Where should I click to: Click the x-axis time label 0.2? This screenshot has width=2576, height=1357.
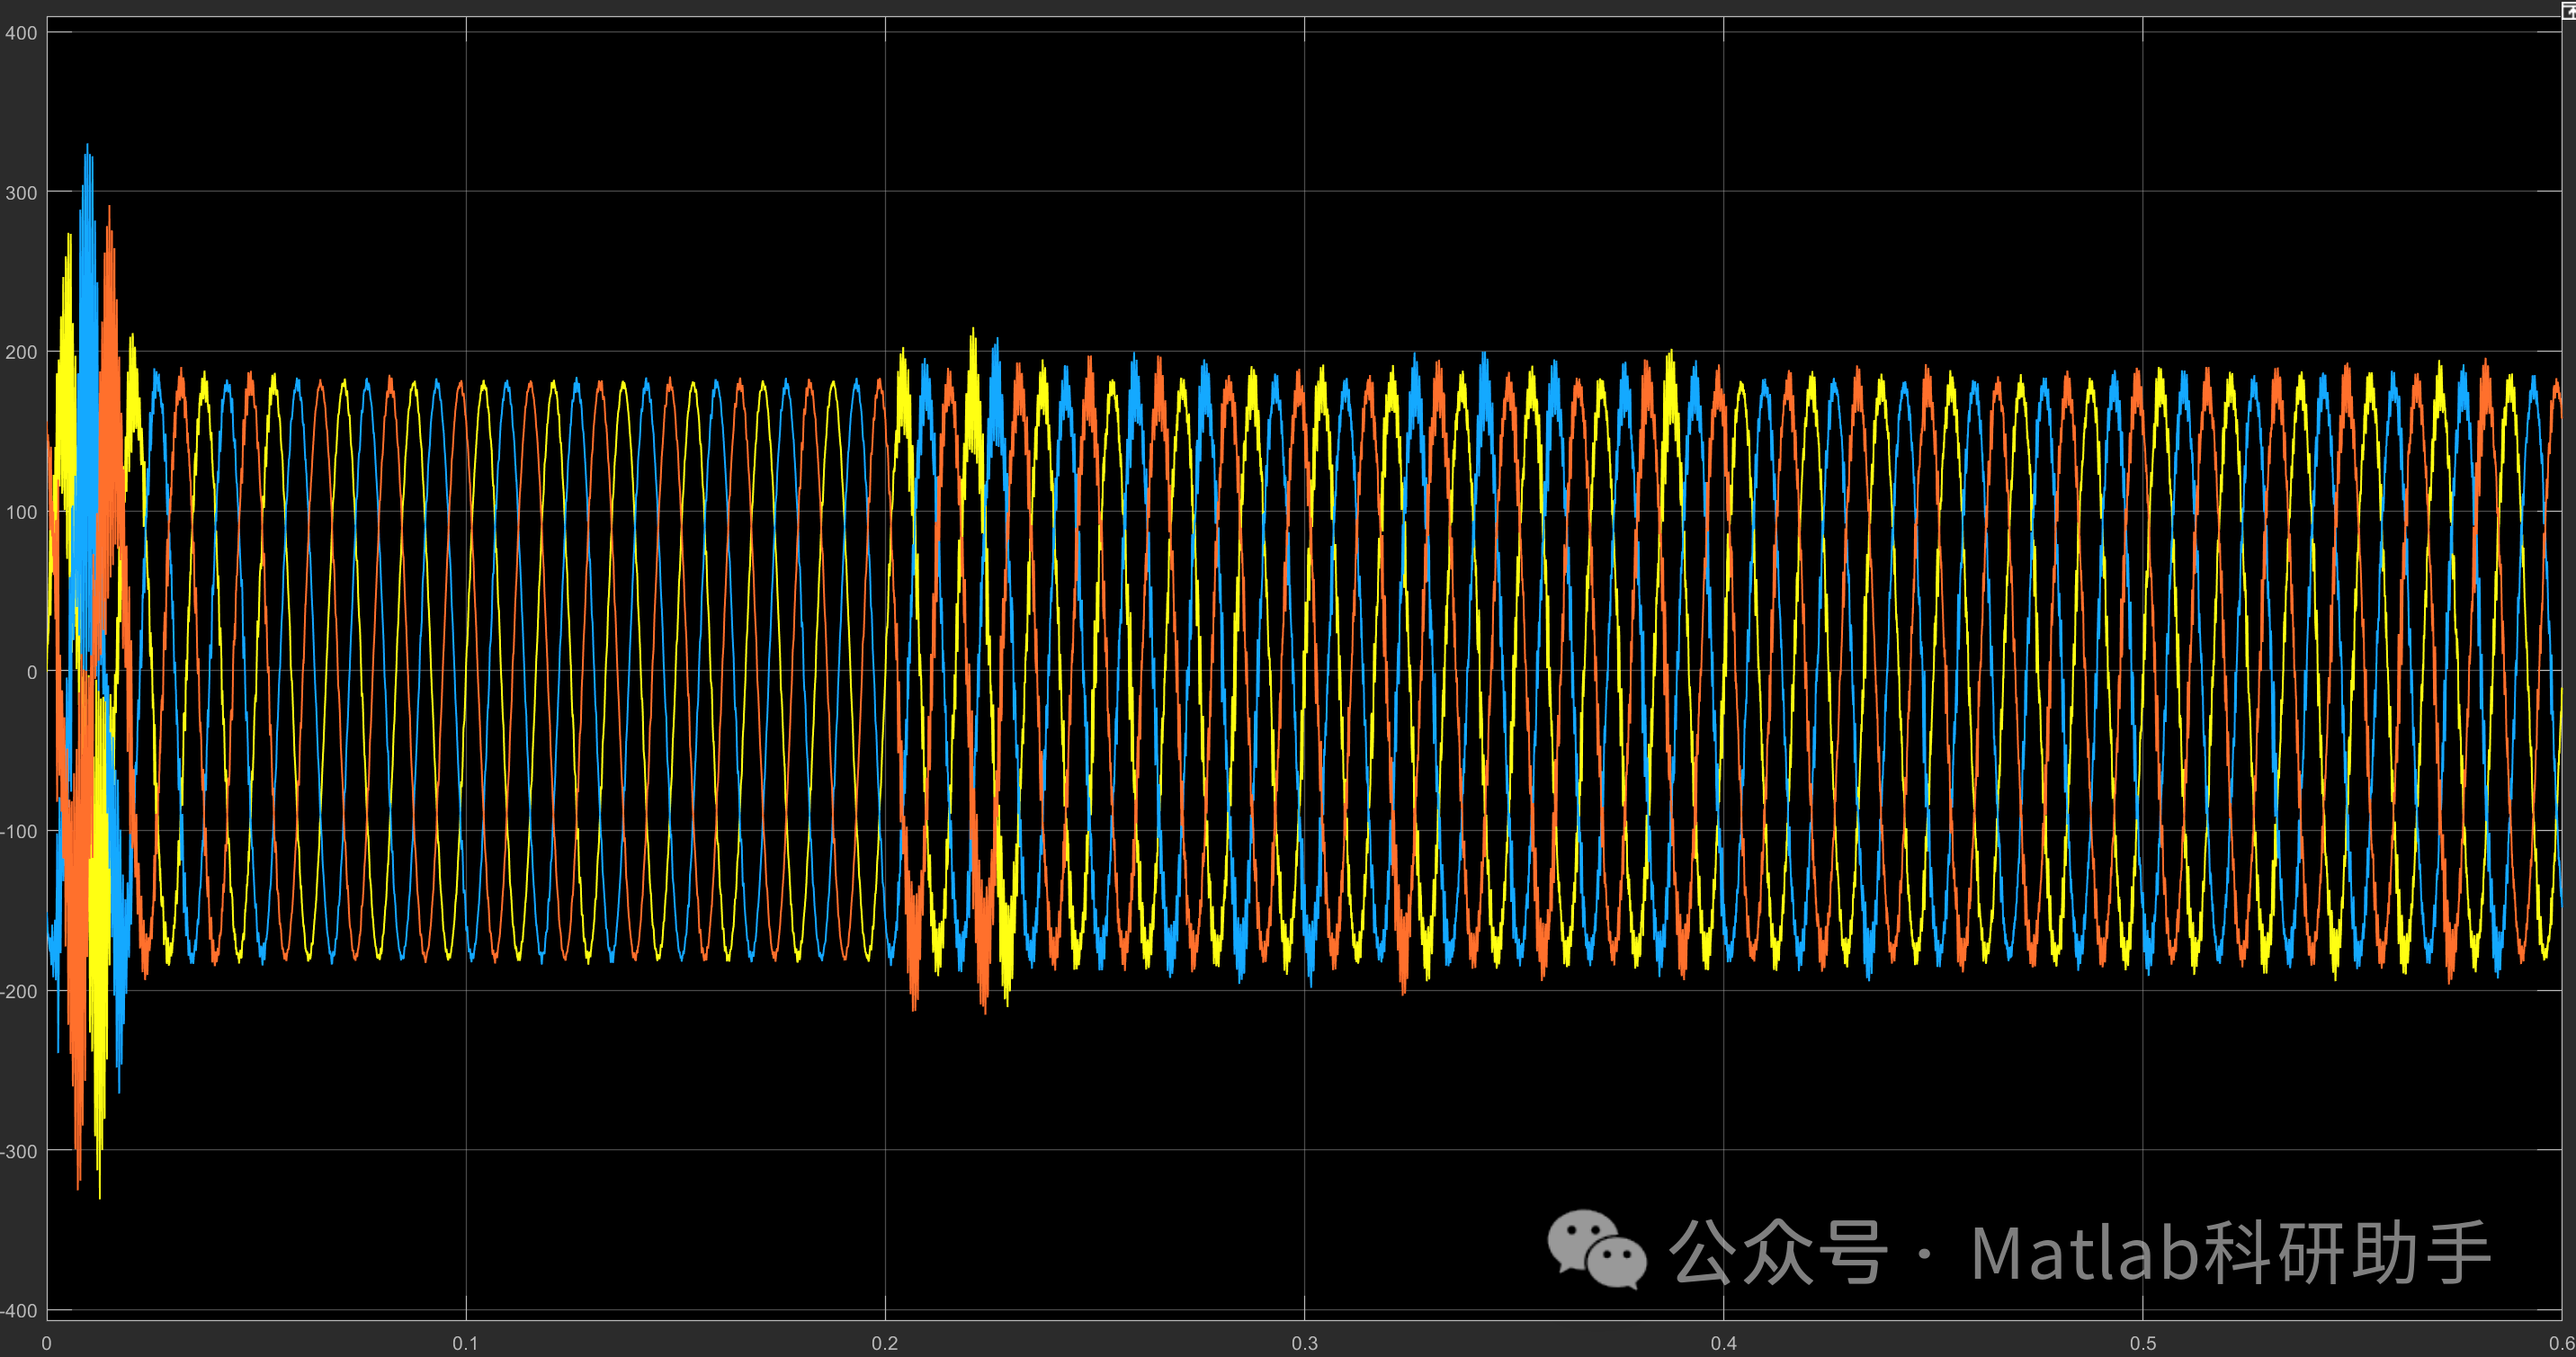885,1343
